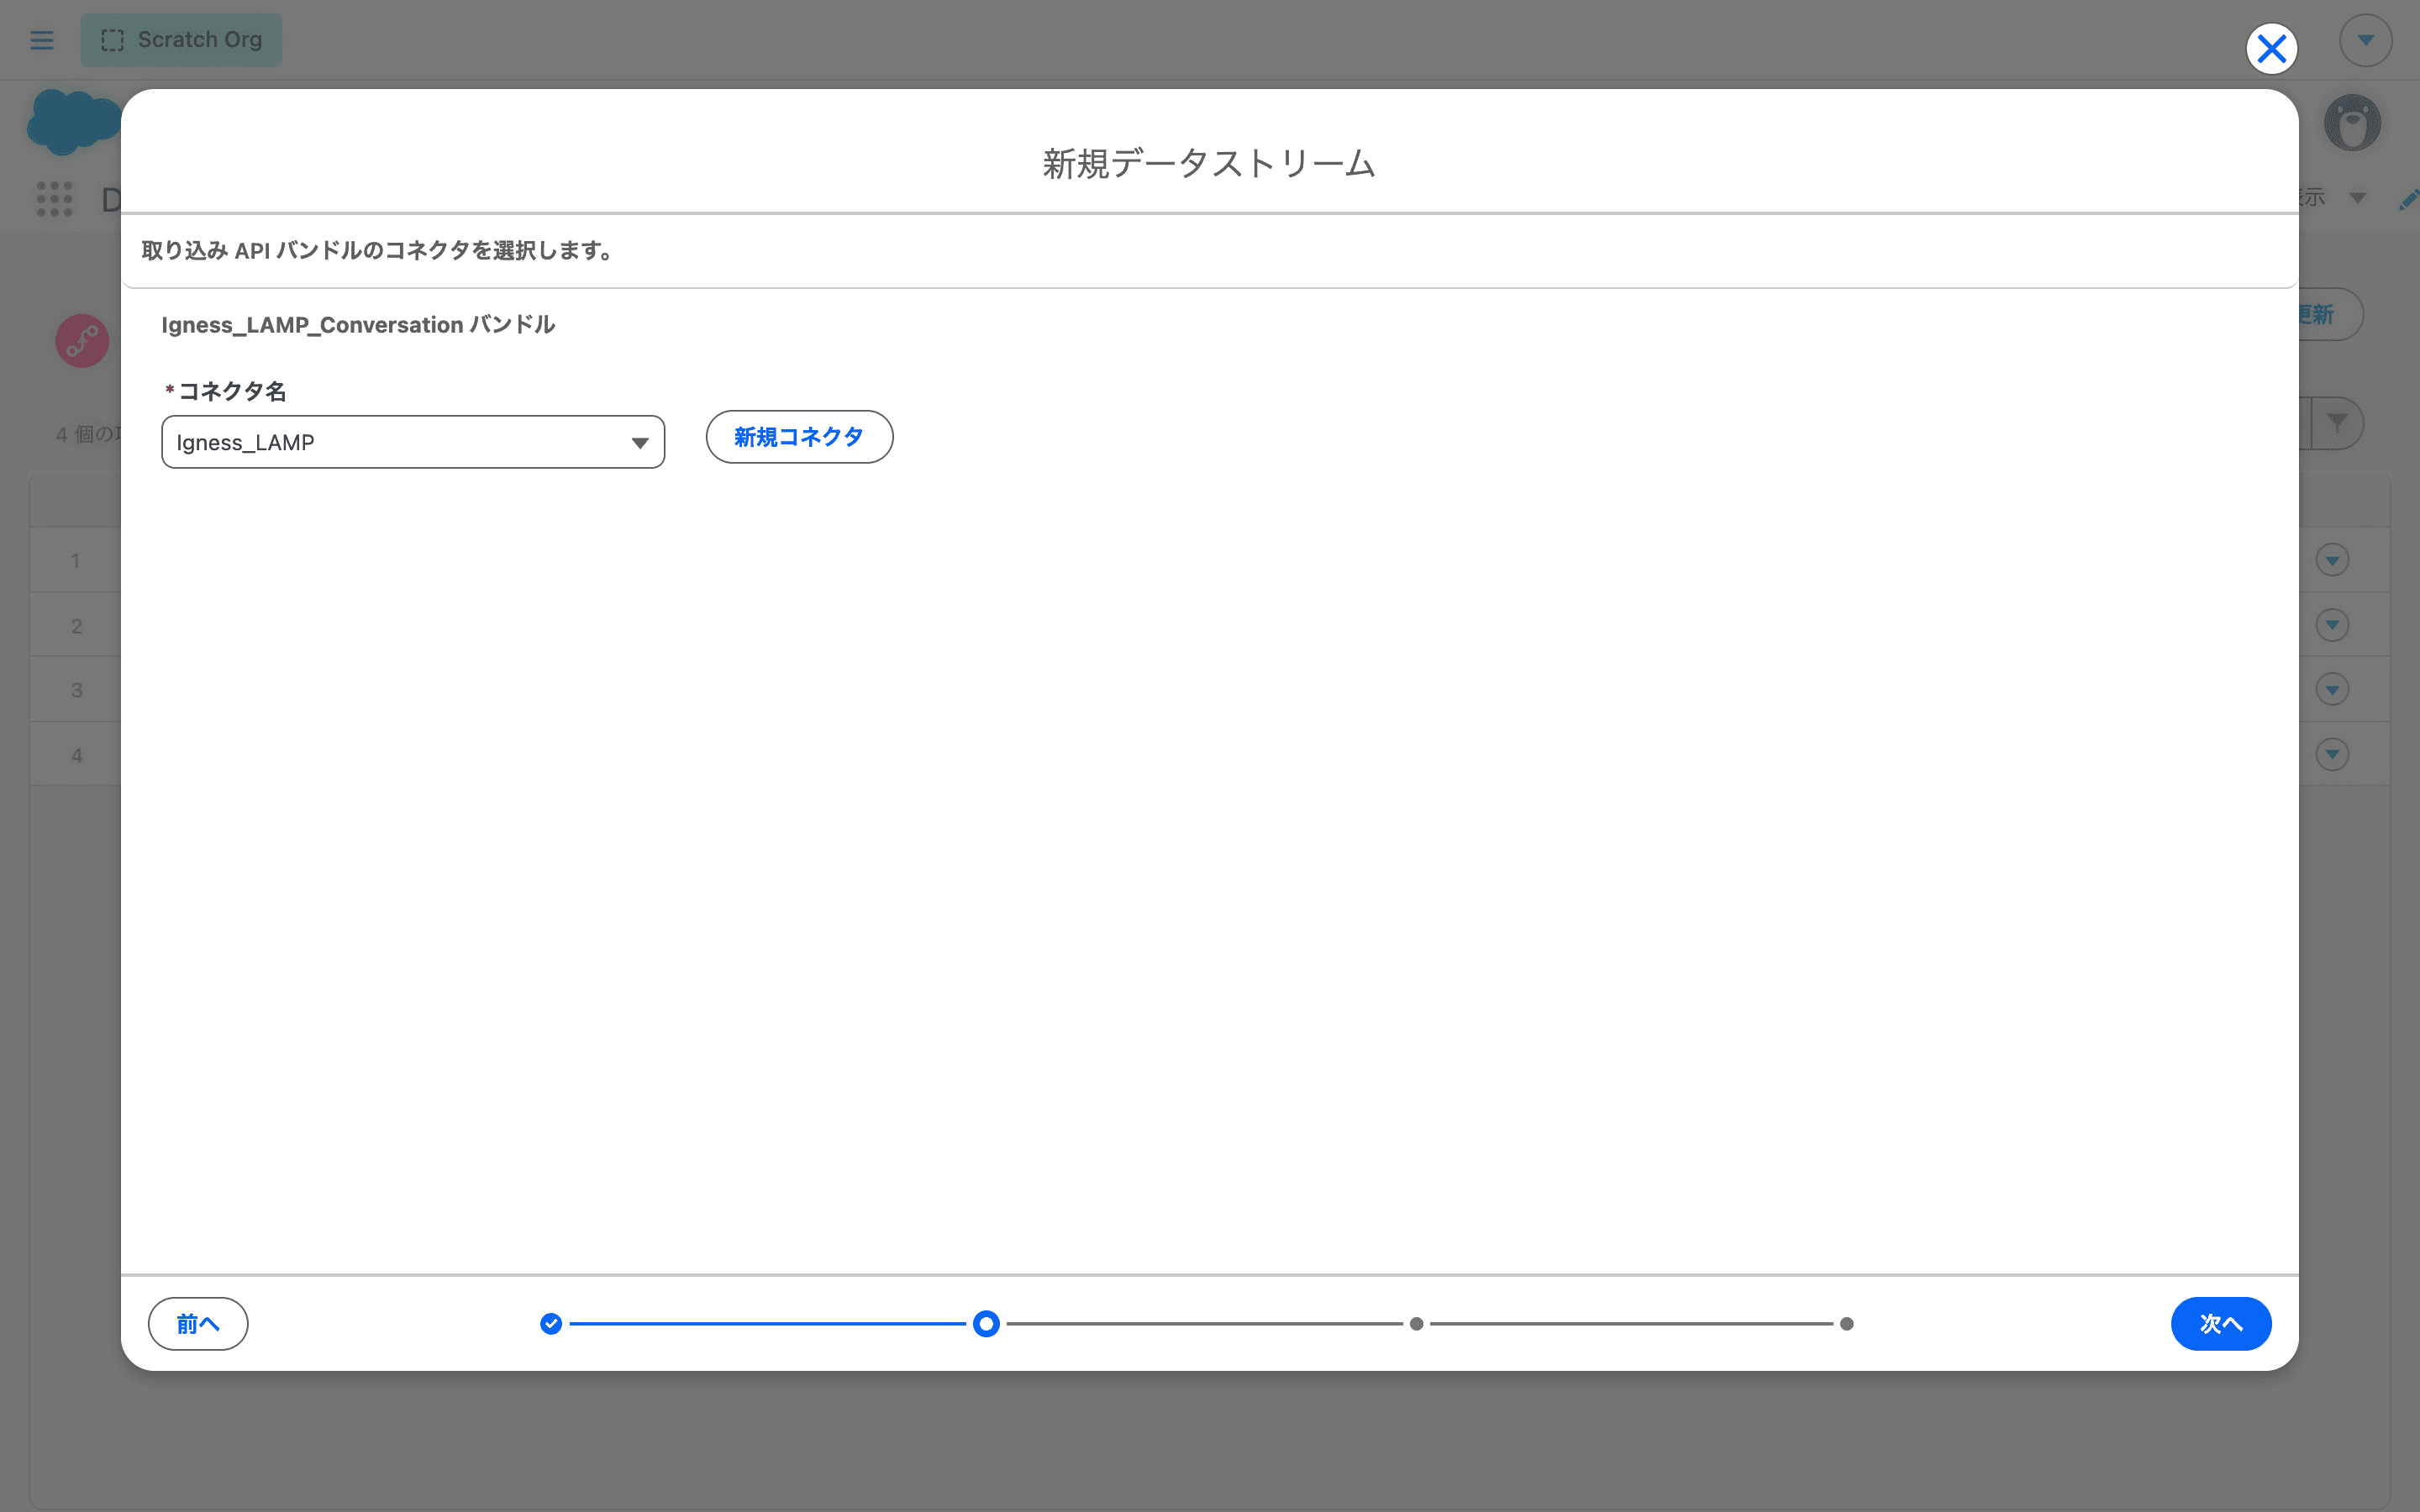2420x1512 pixels.
Task: Click the Salesforce cloud logo
Action: pos(73,122)
